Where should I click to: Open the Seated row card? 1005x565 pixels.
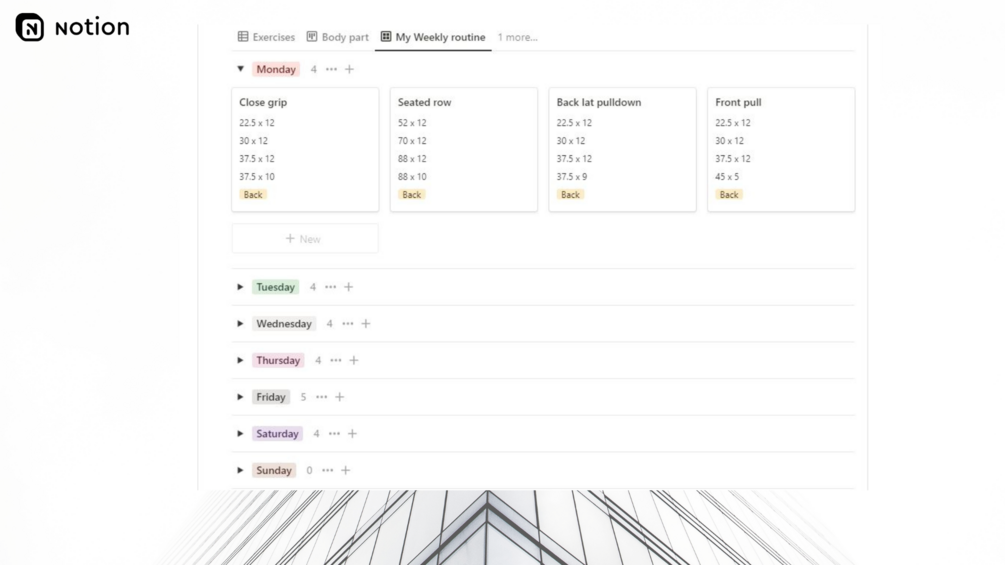(424, 102)
